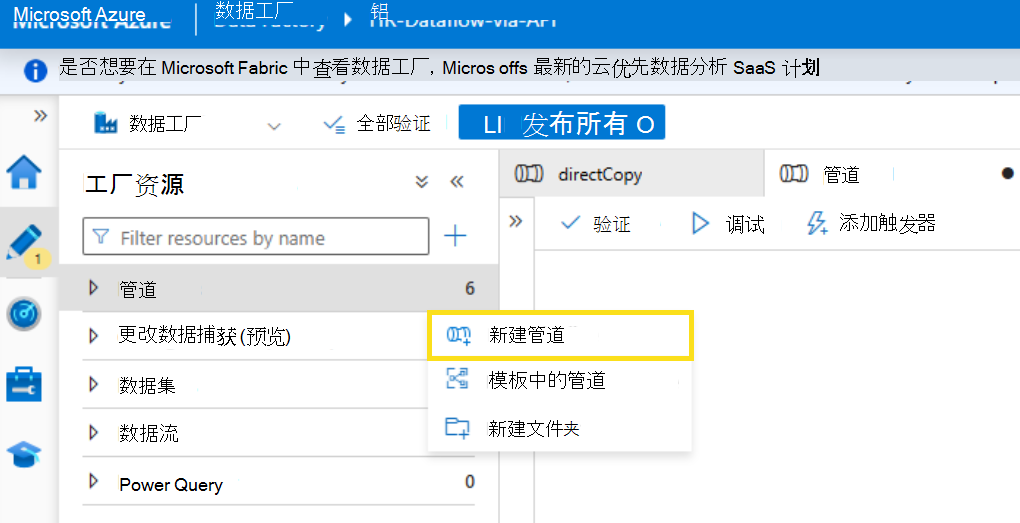Click 验证 validate in pipeline toolbar
The width and height of the screenshot is (1020, 523).
pyautogui.click(x=596, y=223)
